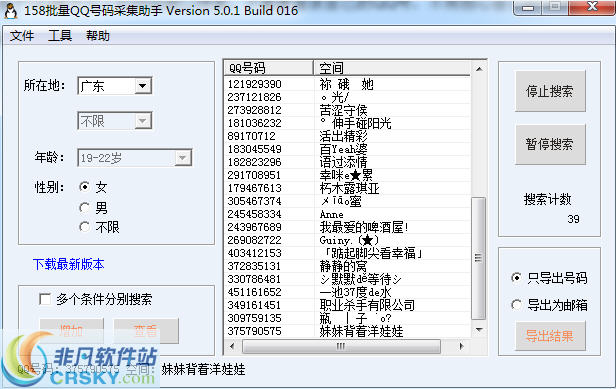Select the row 403412153 踮起脚尖看幸福
Image resolution: width=616 pixels, height=389 pixels.
pyautogui.click(x=348, y=253)
